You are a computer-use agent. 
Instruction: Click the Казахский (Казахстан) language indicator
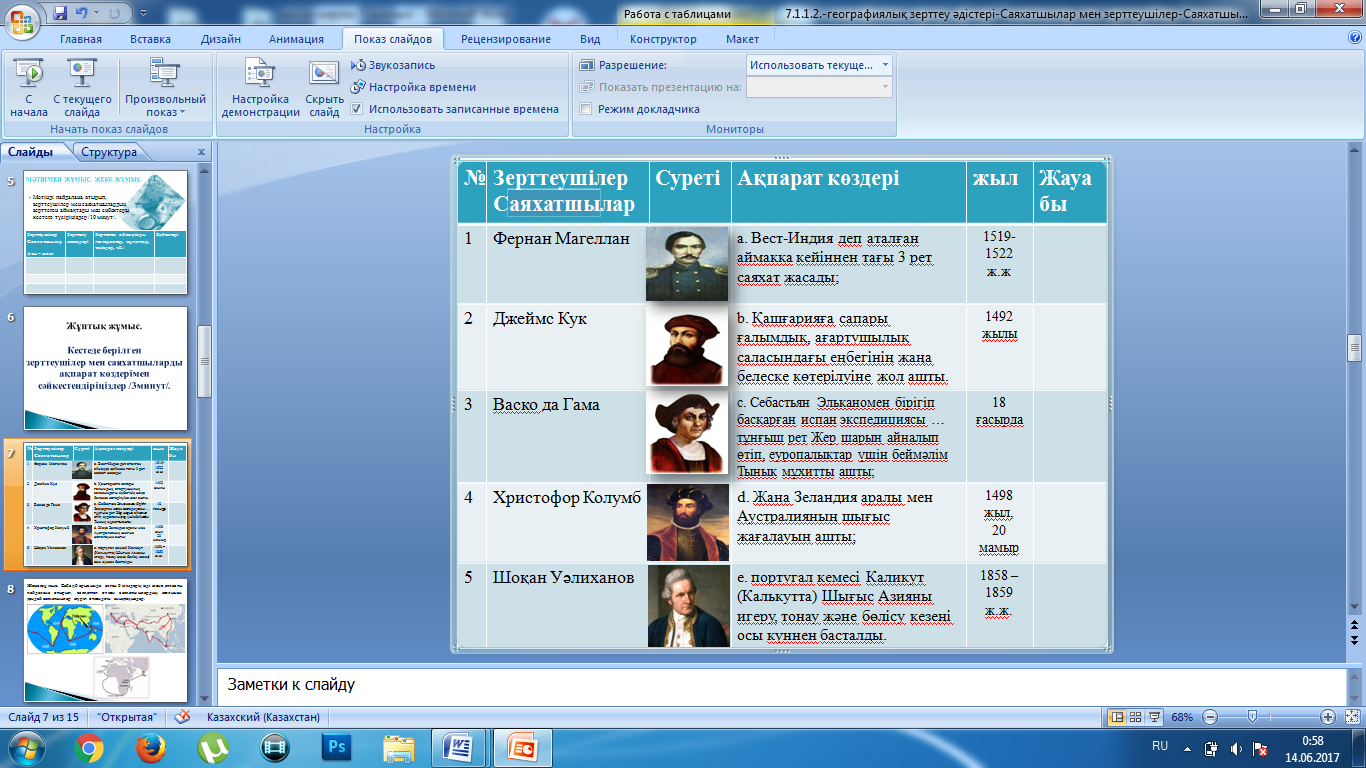point(263,717)
